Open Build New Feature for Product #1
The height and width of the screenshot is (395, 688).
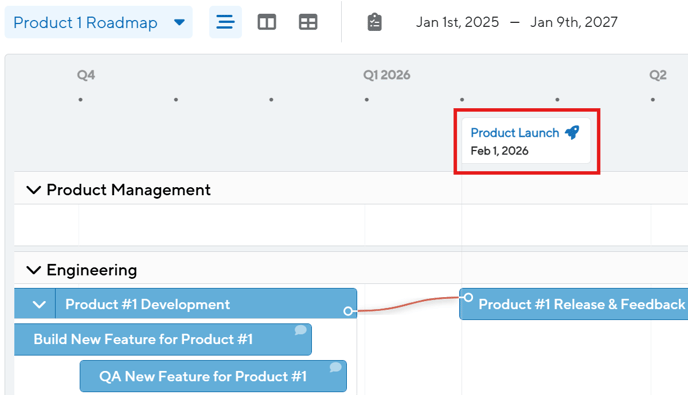(x=163, y=339)
